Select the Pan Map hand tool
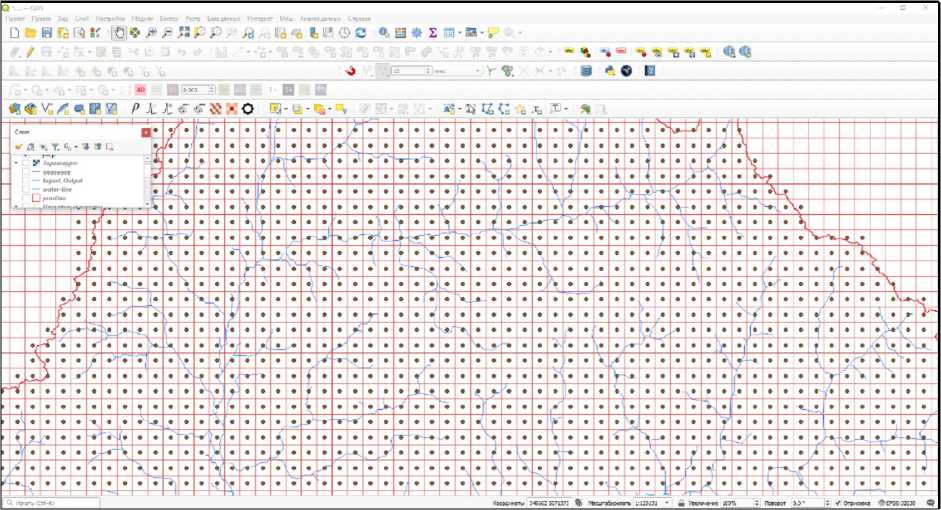This screenshot has height=510, width=941. [119, 33]
